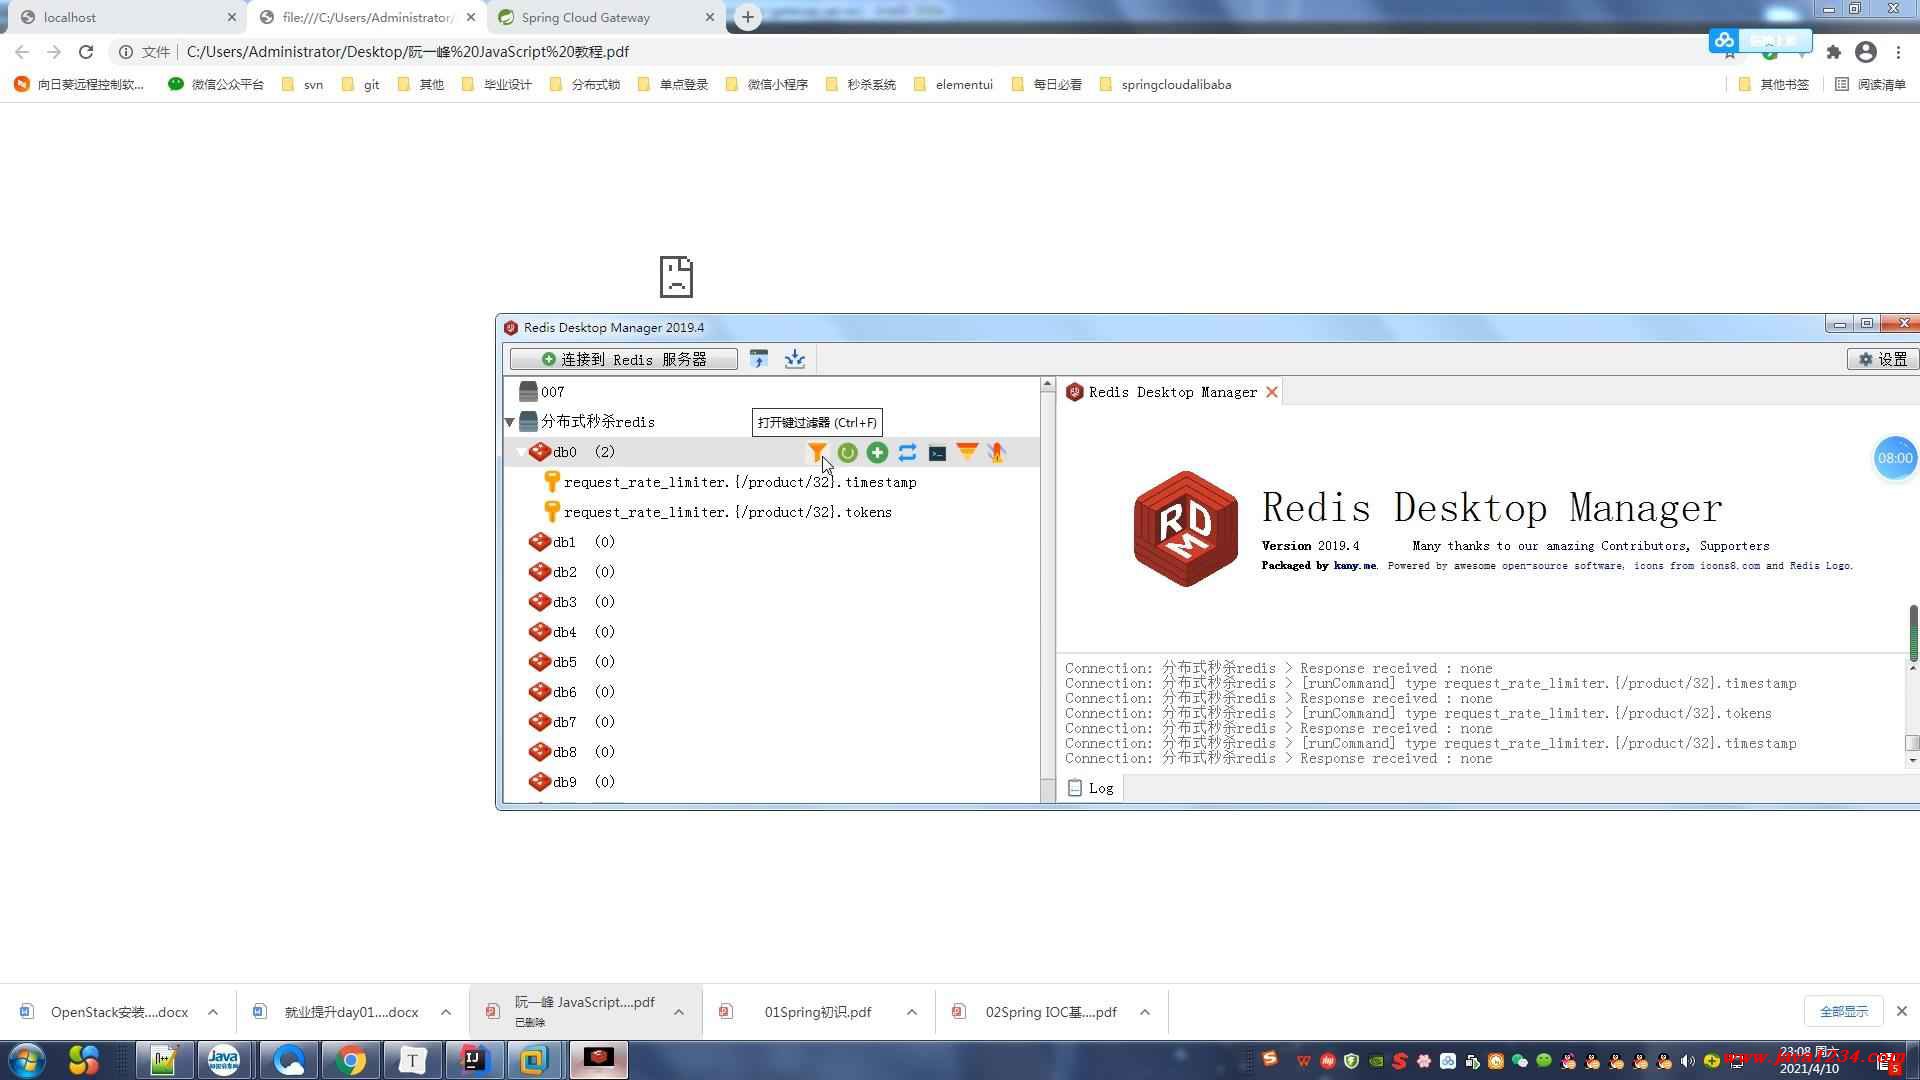Click the 微信公众平台 bookmark
1920x1080 pixels.
tap(216, 85)
